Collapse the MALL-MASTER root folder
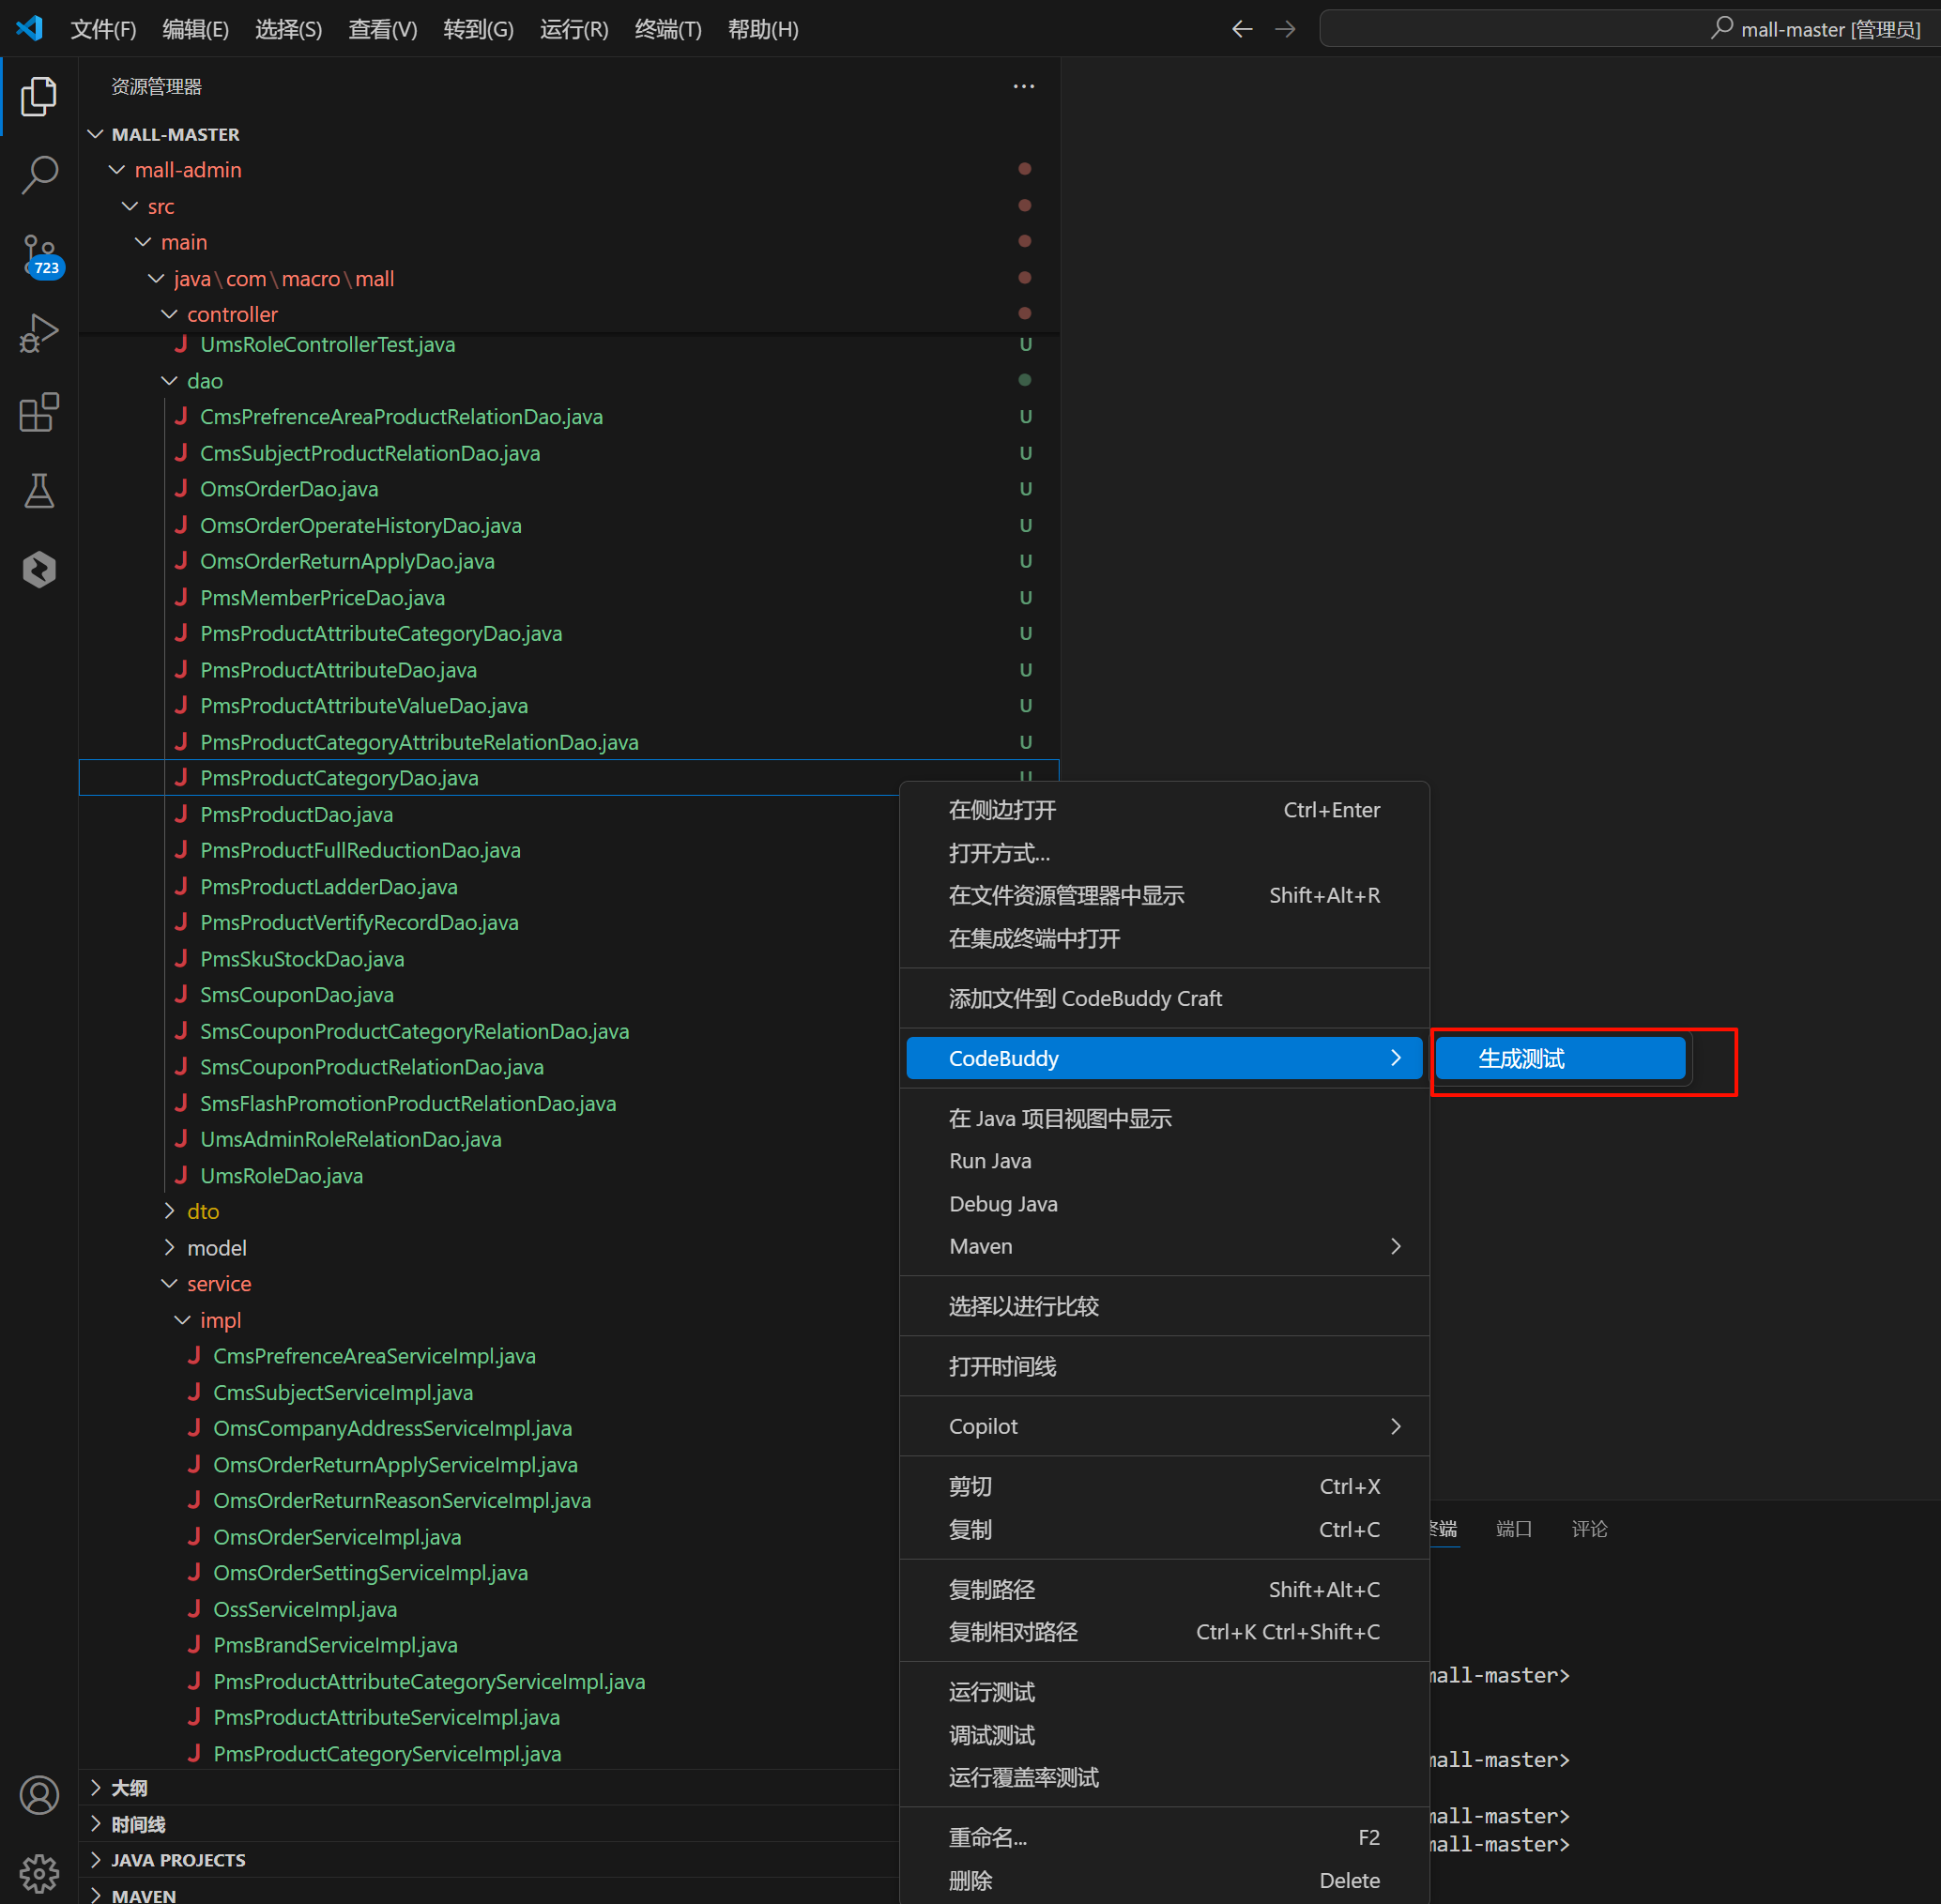The height and width of the screenshot is (1904, 1941). 568,134
